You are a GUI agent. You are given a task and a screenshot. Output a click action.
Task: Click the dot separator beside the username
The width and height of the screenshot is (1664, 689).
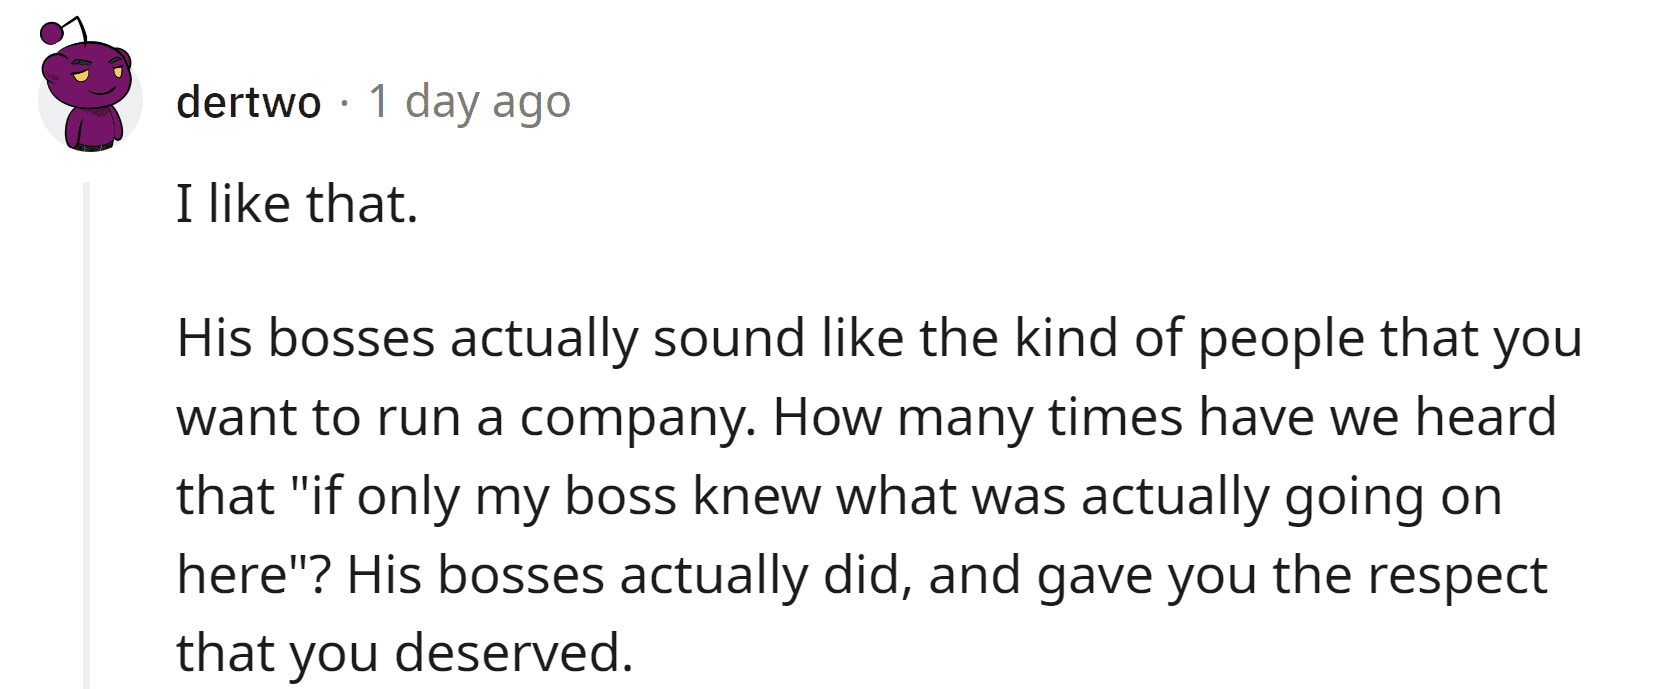[344, 102]
